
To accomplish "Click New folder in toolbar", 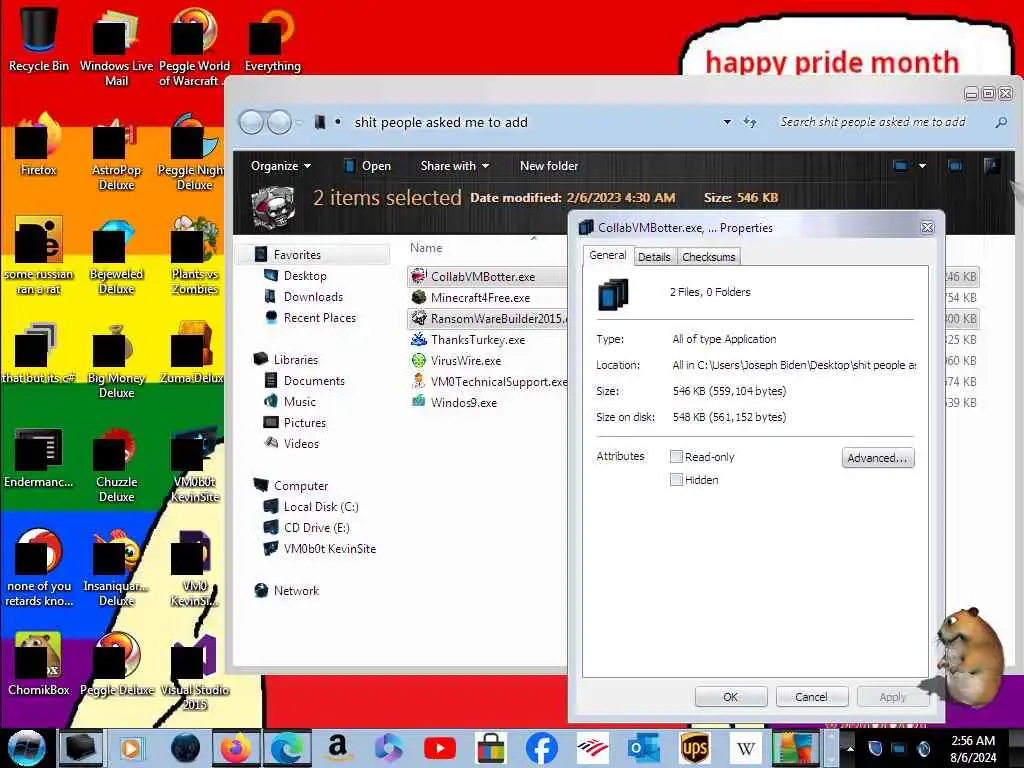I will tap(549, 166).
